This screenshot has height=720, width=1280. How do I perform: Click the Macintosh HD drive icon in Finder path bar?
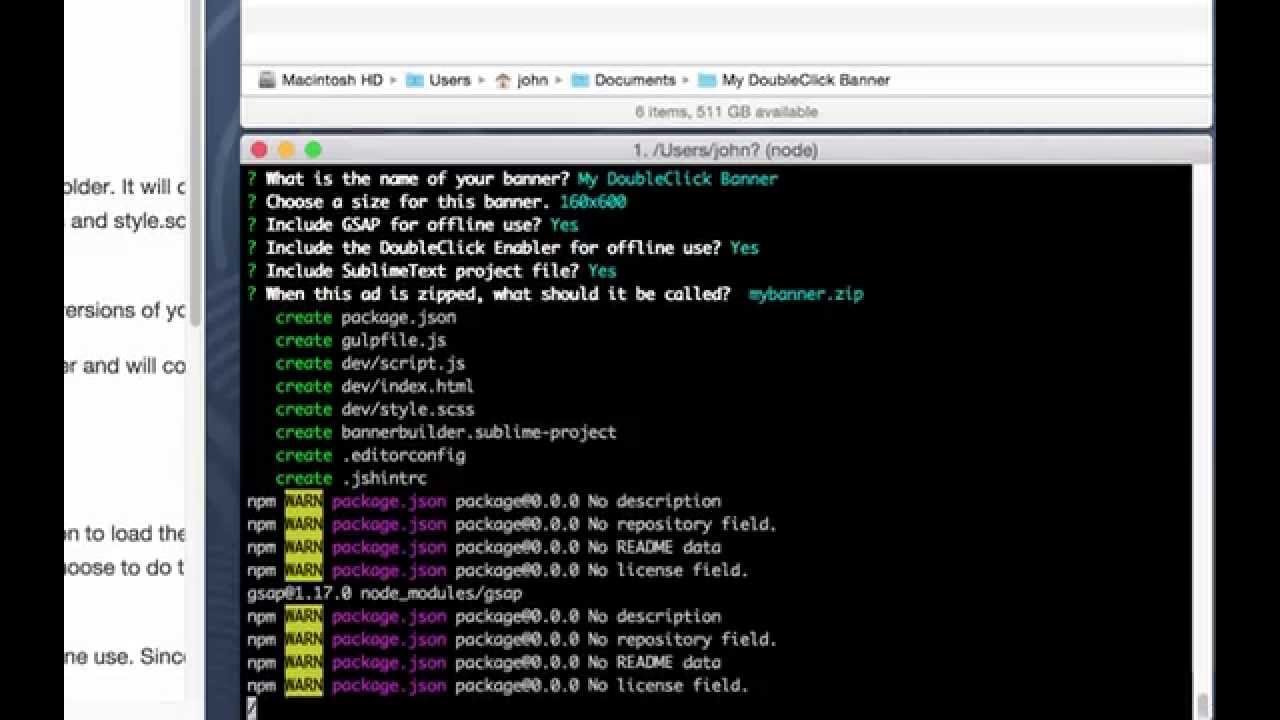(x=267, y=80)
